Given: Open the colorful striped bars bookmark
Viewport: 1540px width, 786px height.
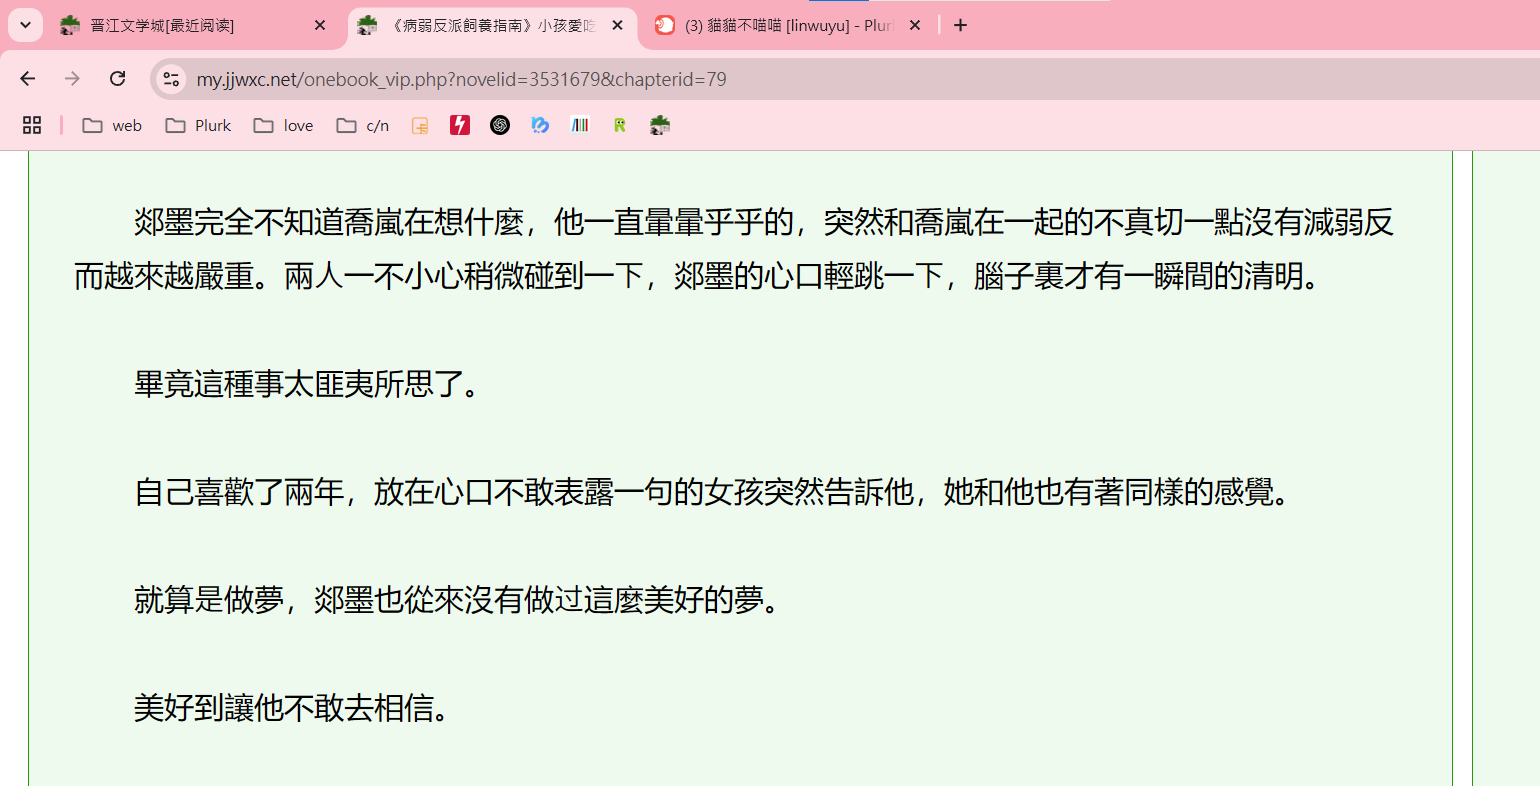Looking at the screenshot, I should point(580,125).
